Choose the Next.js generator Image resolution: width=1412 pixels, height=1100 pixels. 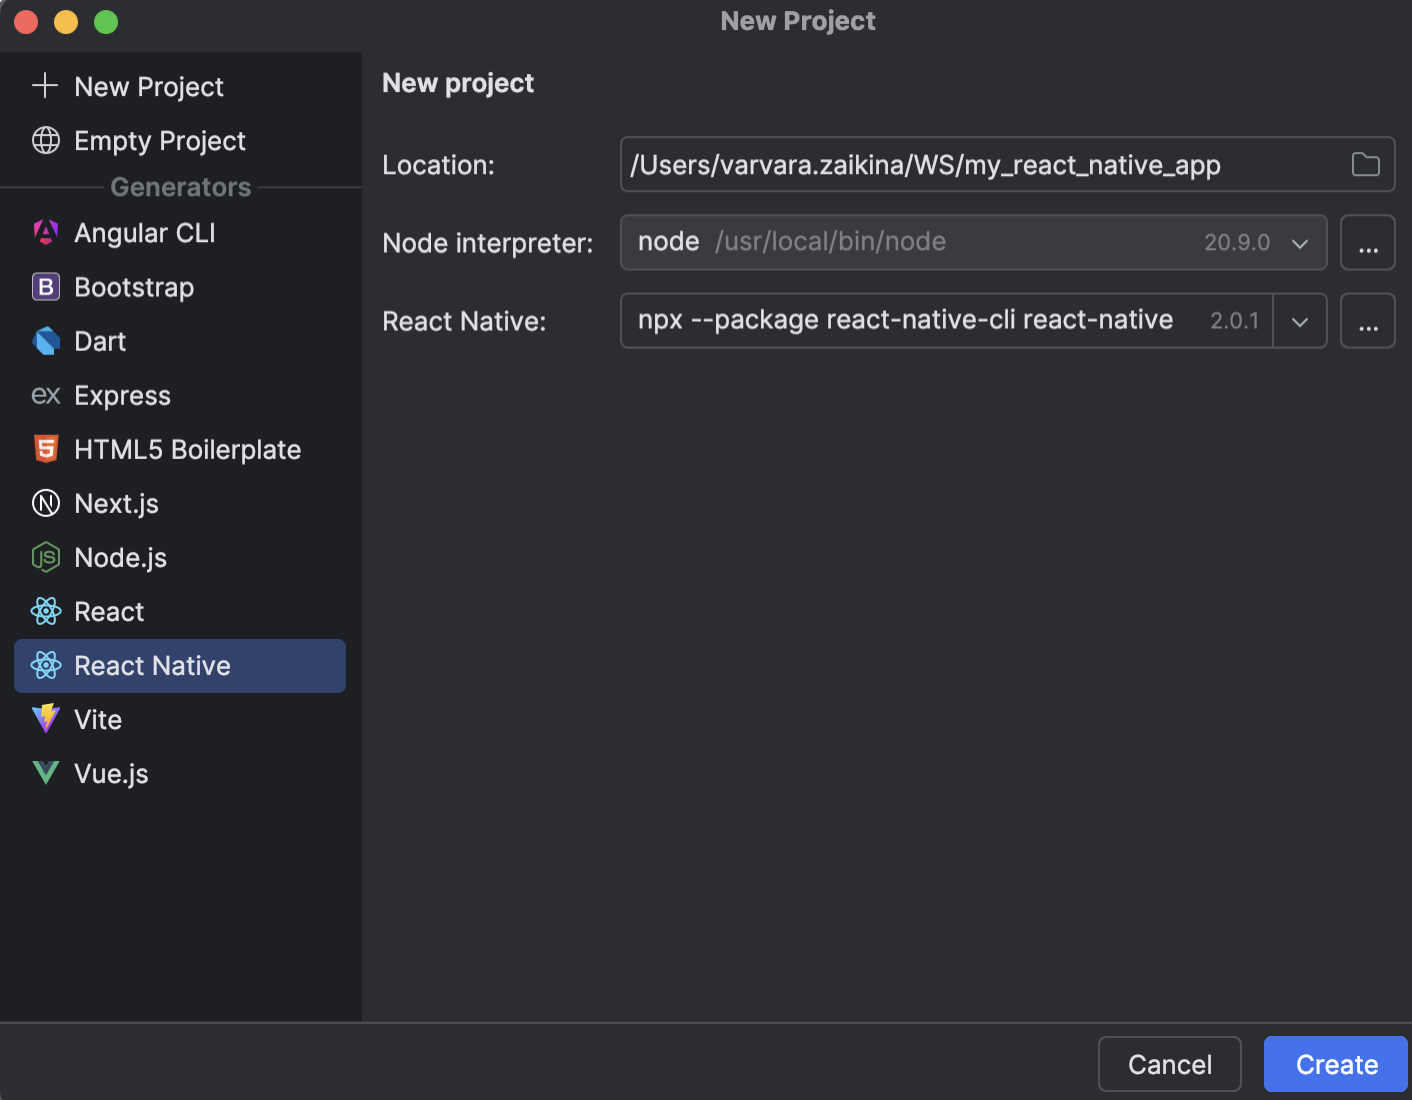(117, 503)
